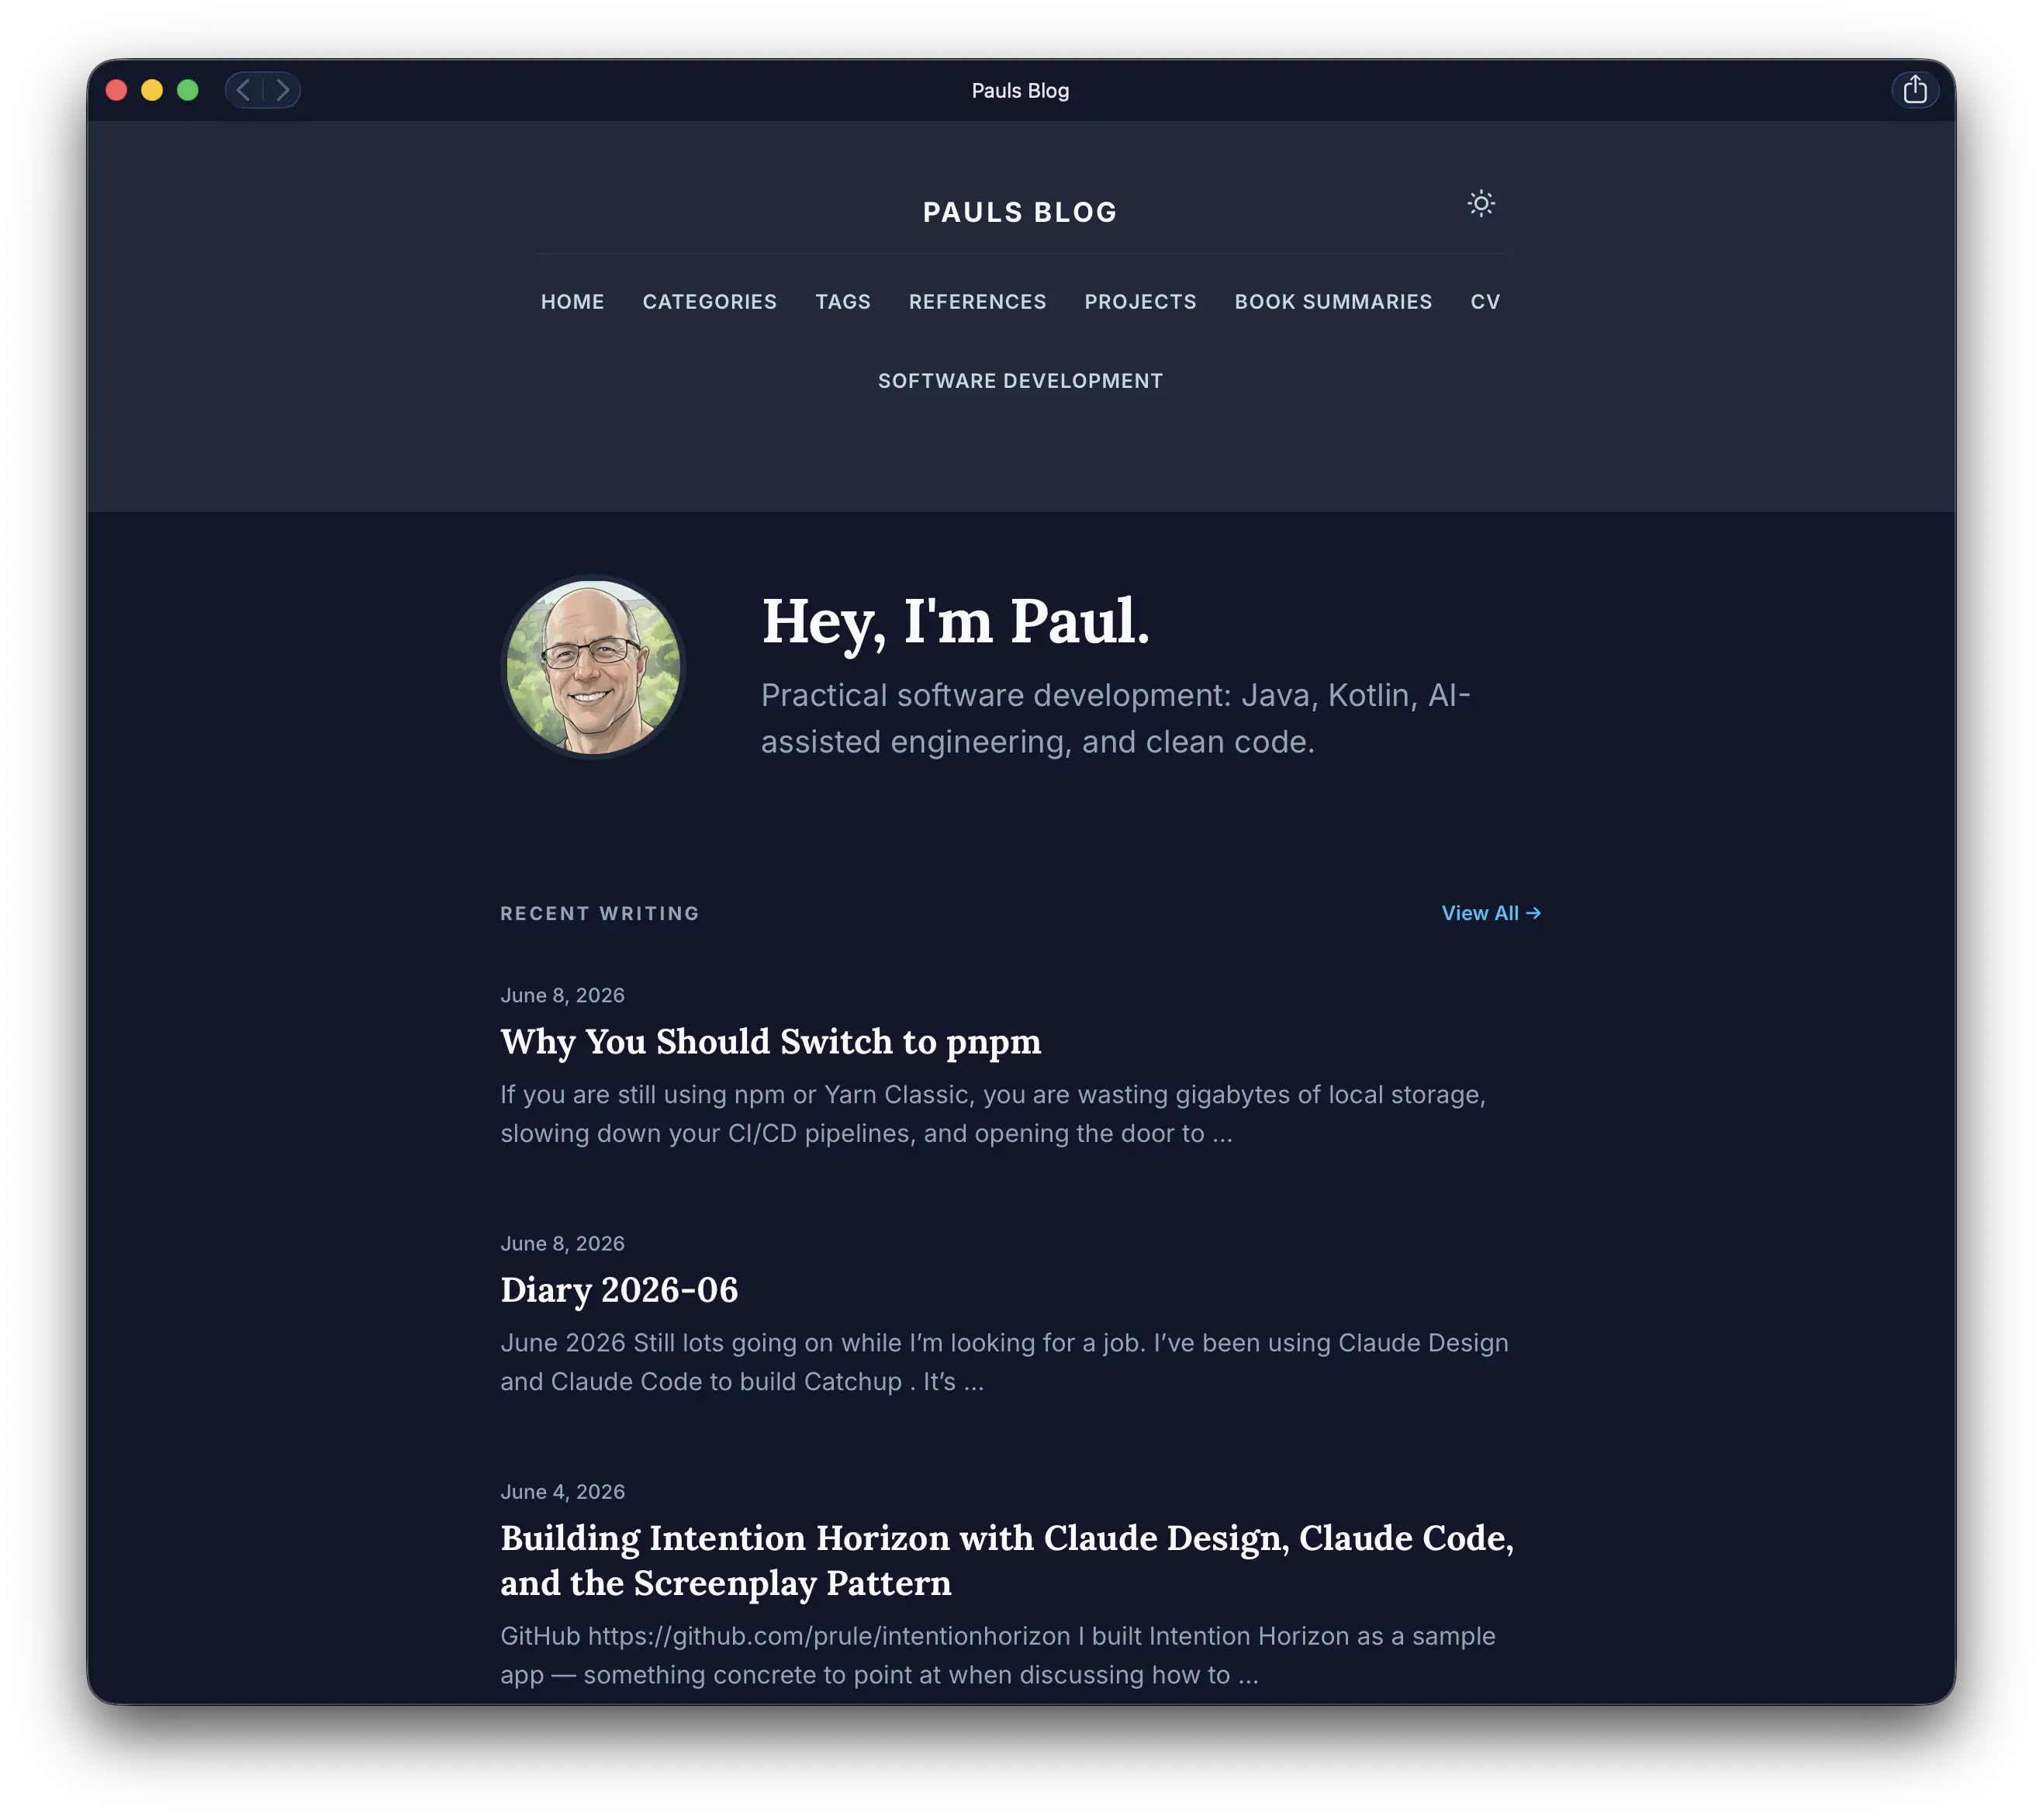Viewport: 2043px width, 1820px height.
Task: Open the CATEGORIES nav item
Action: (x=709, y=301)
